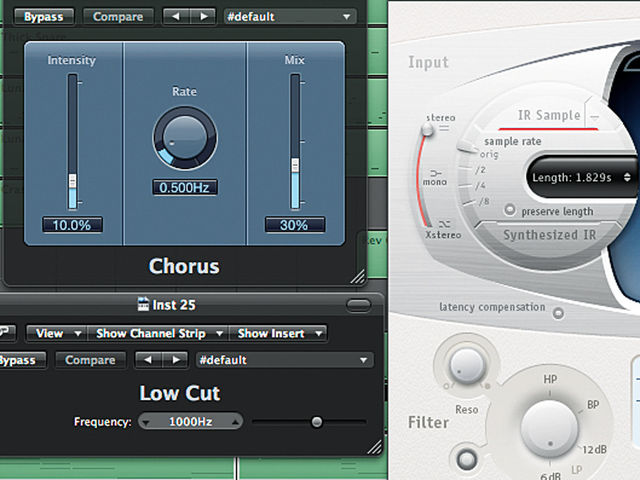Click the Mix 30% value field
The height and width of the screenshot is (480, 640).
295,225
